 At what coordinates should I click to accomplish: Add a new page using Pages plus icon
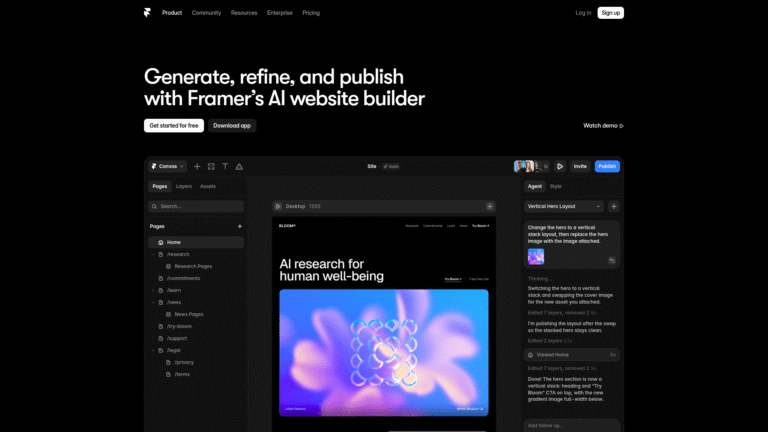pyautogui.click(x=240, y=226)
